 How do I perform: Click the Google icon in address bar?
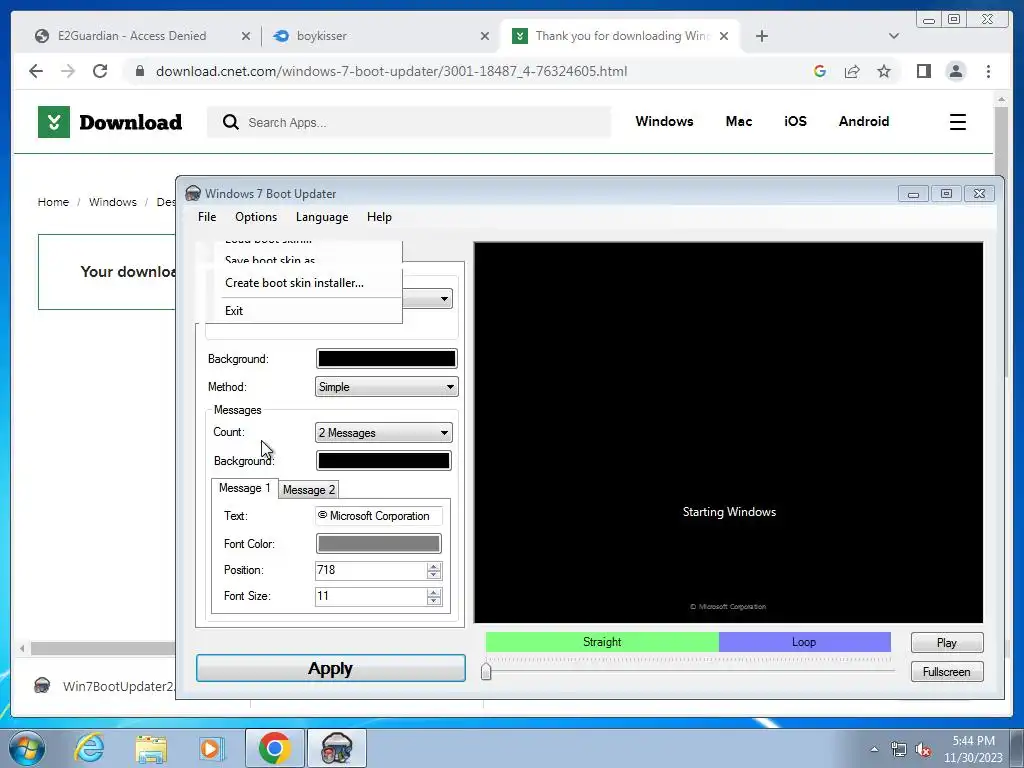820,71
